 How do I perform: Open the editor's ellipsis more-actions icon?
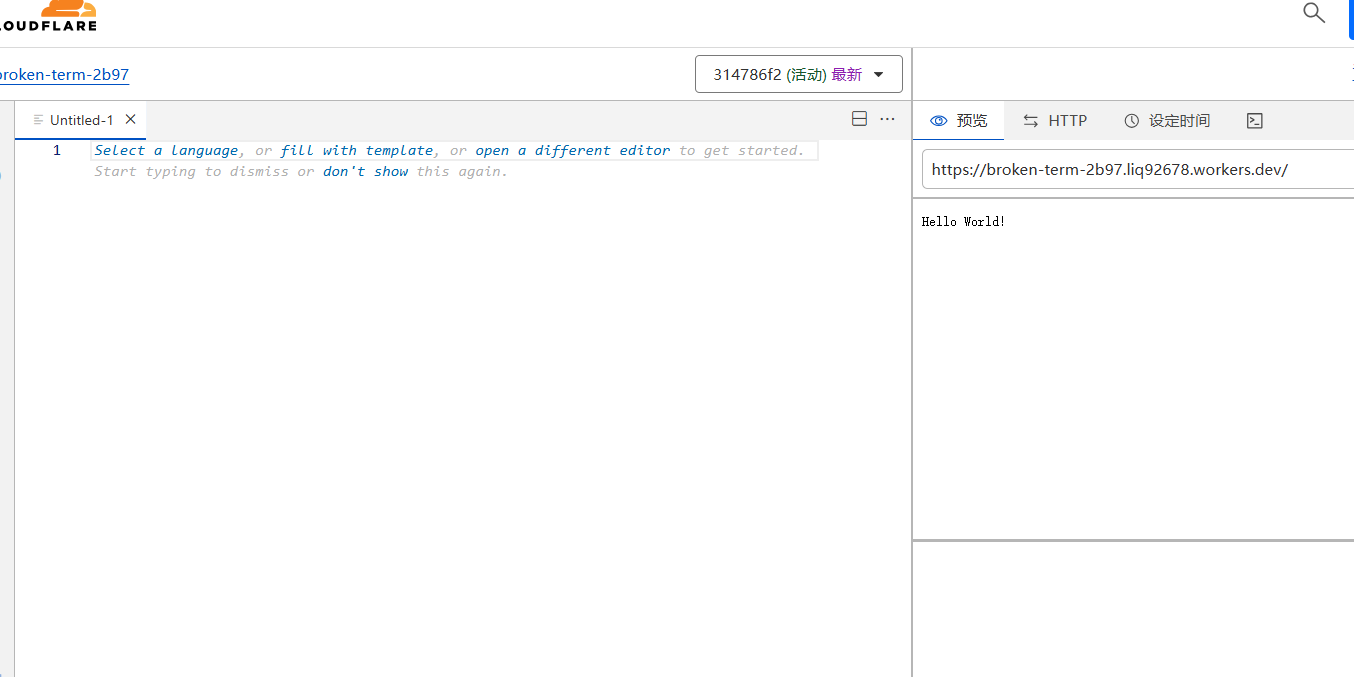[x=888, y=118]
